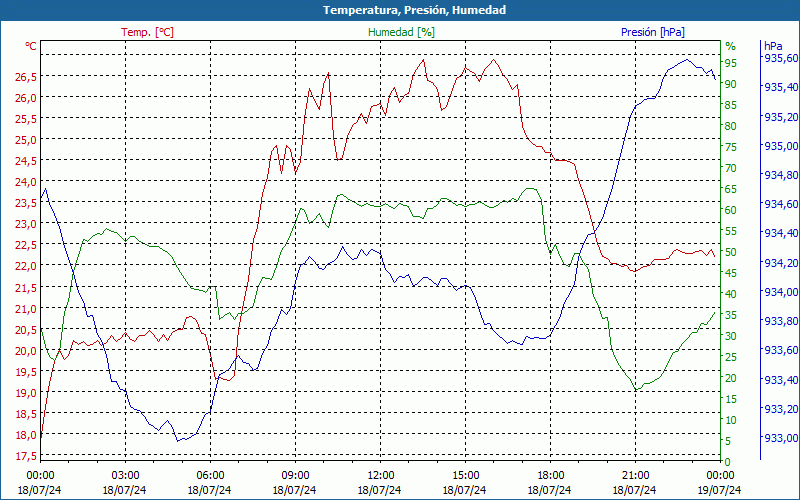Click the '19,0' temperature axis value
800x500 pixels.
coord(26,392)
